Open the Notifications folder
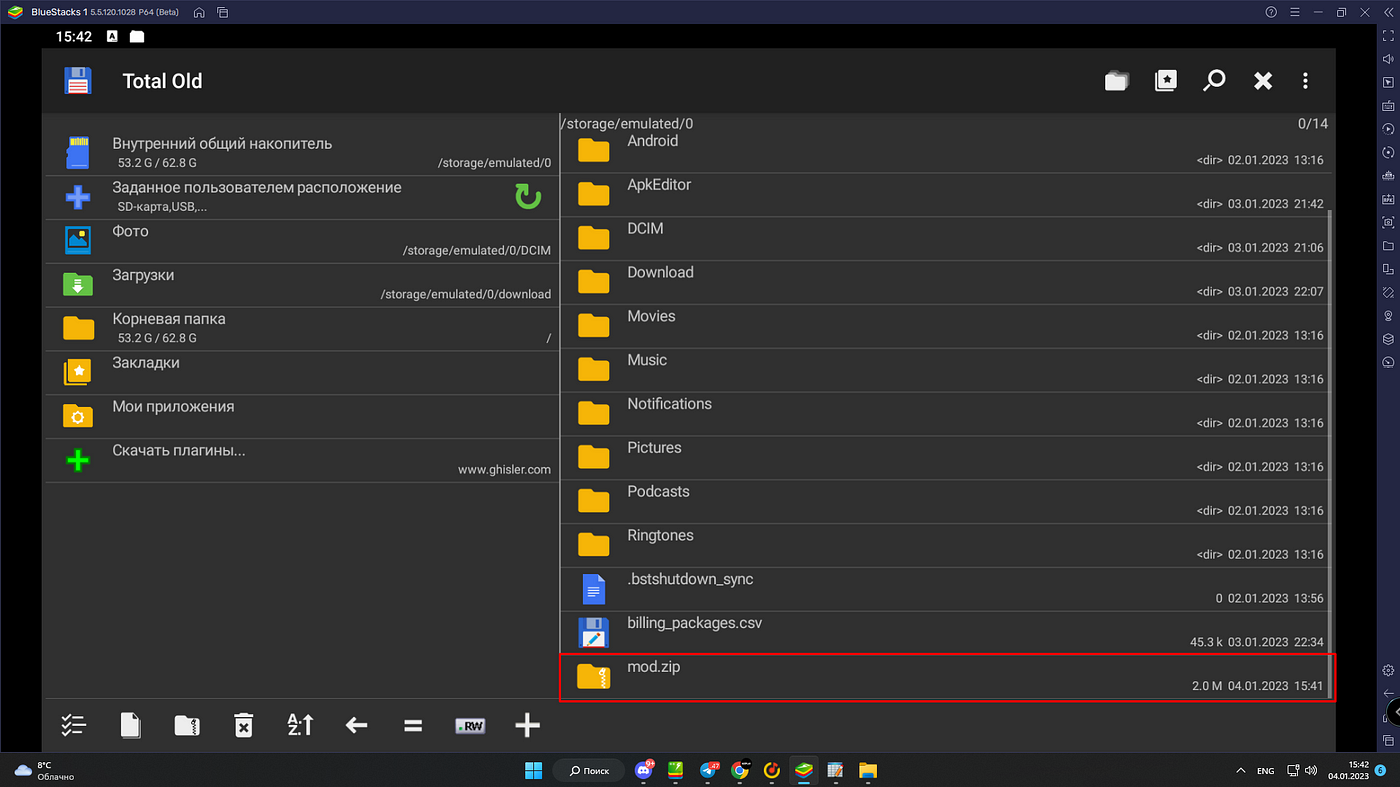Screen dimensions: 1400x787 pos(945,414)
